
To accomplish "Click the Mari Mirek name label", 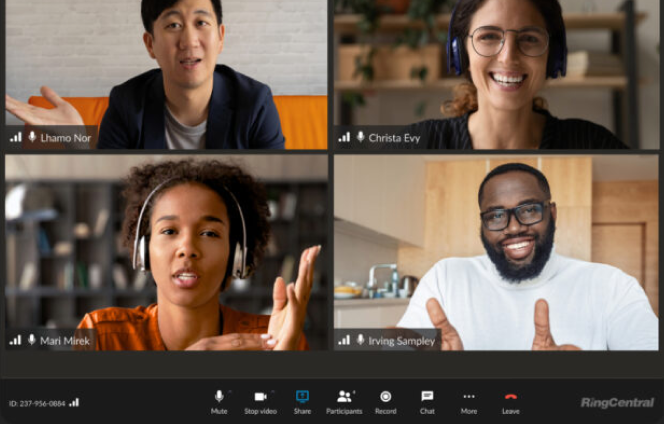I will point(65,341).
